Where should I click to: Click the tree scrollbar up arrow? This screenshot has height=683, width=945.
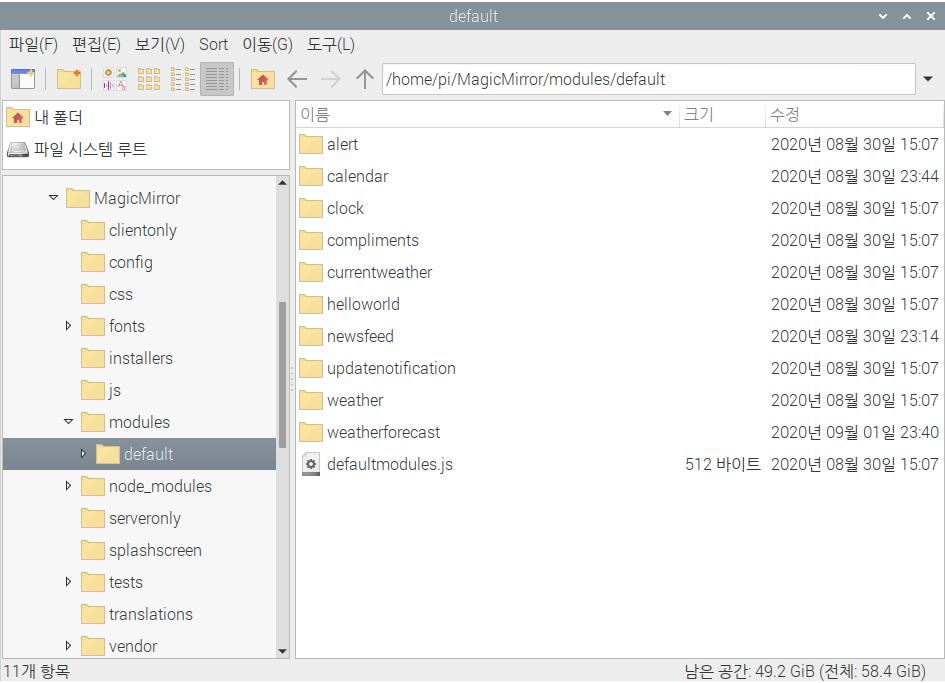pos(283,182)
